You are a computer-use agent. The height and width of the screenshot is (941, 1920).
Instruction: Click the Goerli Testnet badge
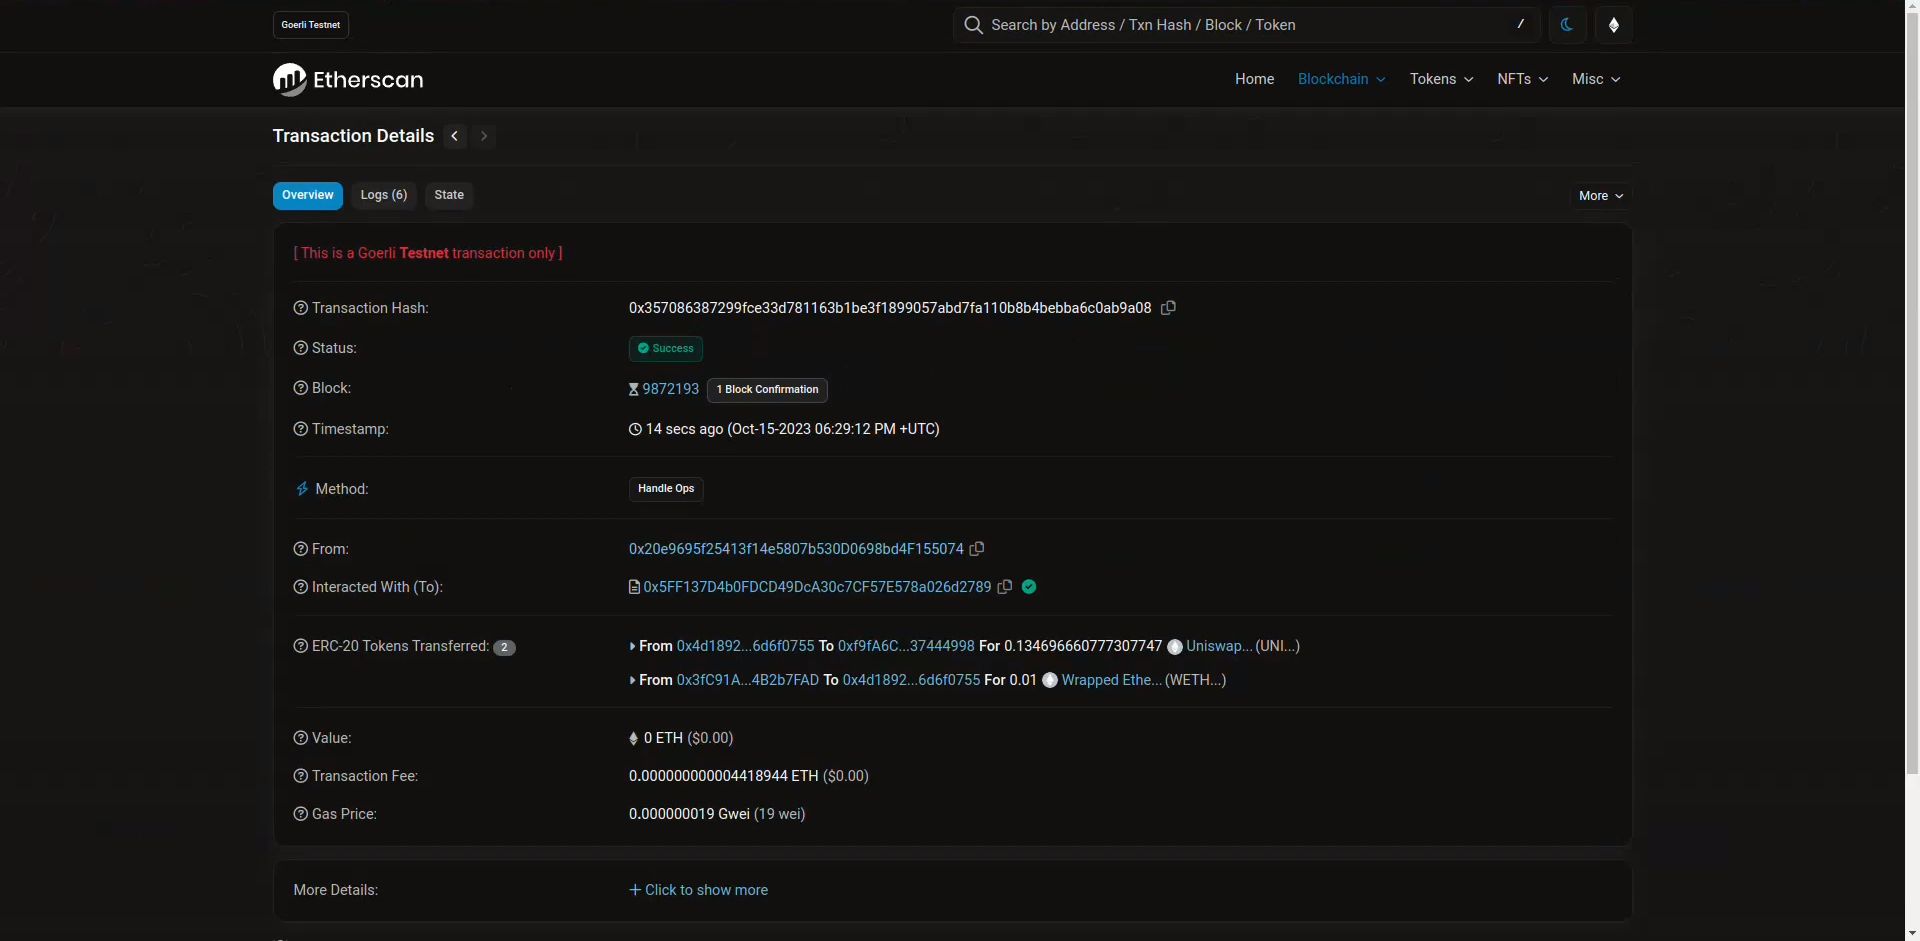(x=311, y=25)
